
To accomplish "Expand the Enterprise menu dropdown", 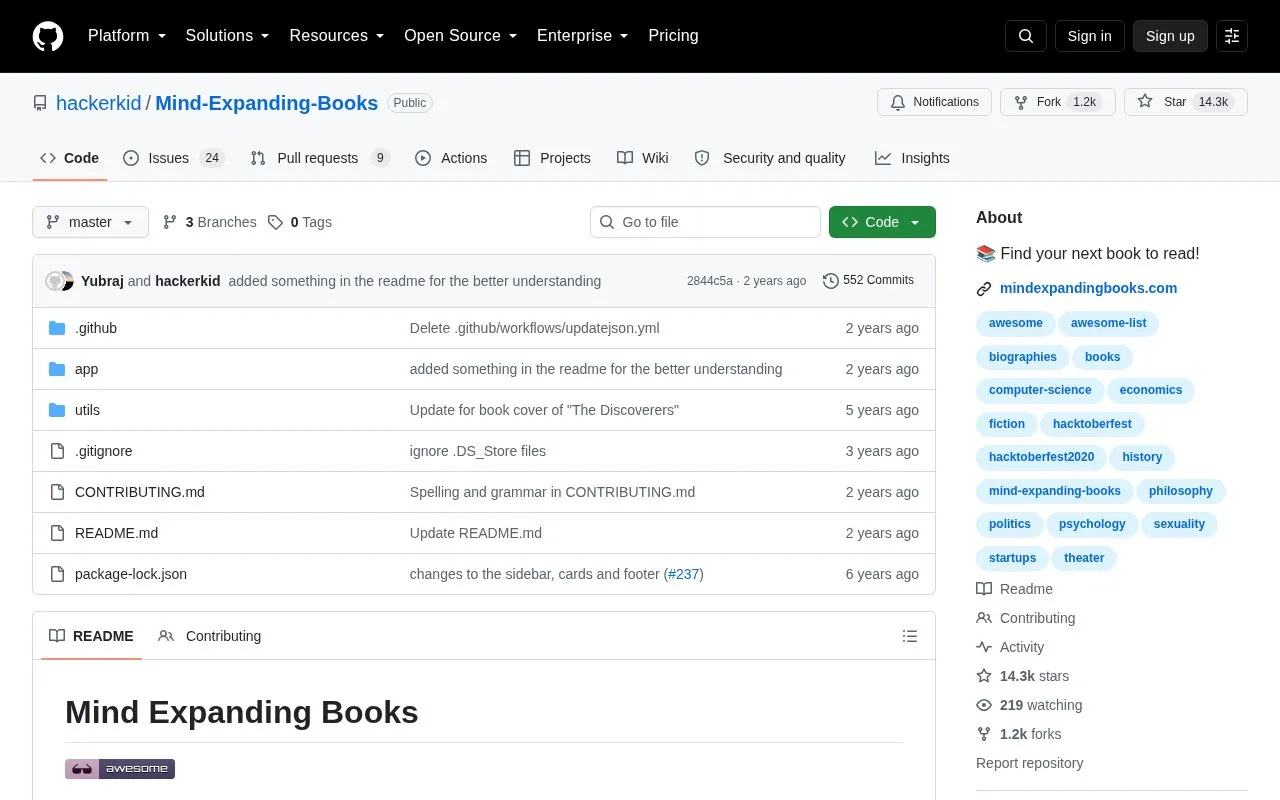I will (583, 36).
